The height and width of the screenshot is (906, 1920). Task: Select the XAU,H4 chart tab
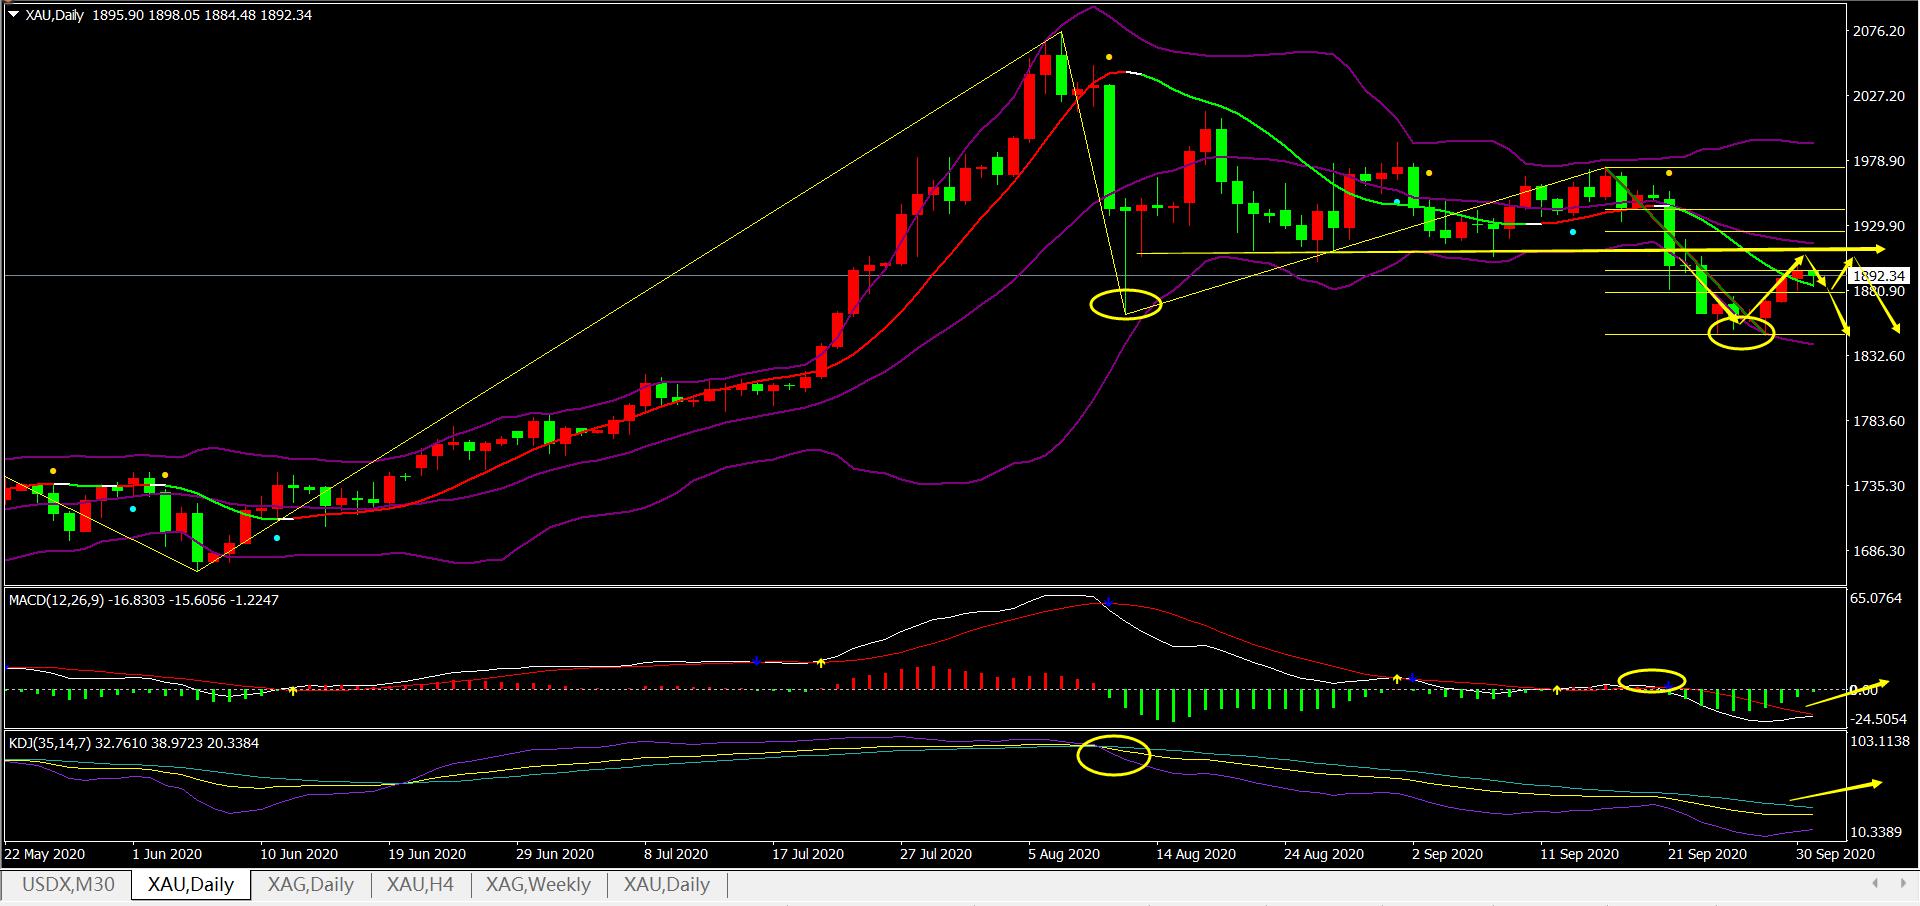[x=420, y=885]
